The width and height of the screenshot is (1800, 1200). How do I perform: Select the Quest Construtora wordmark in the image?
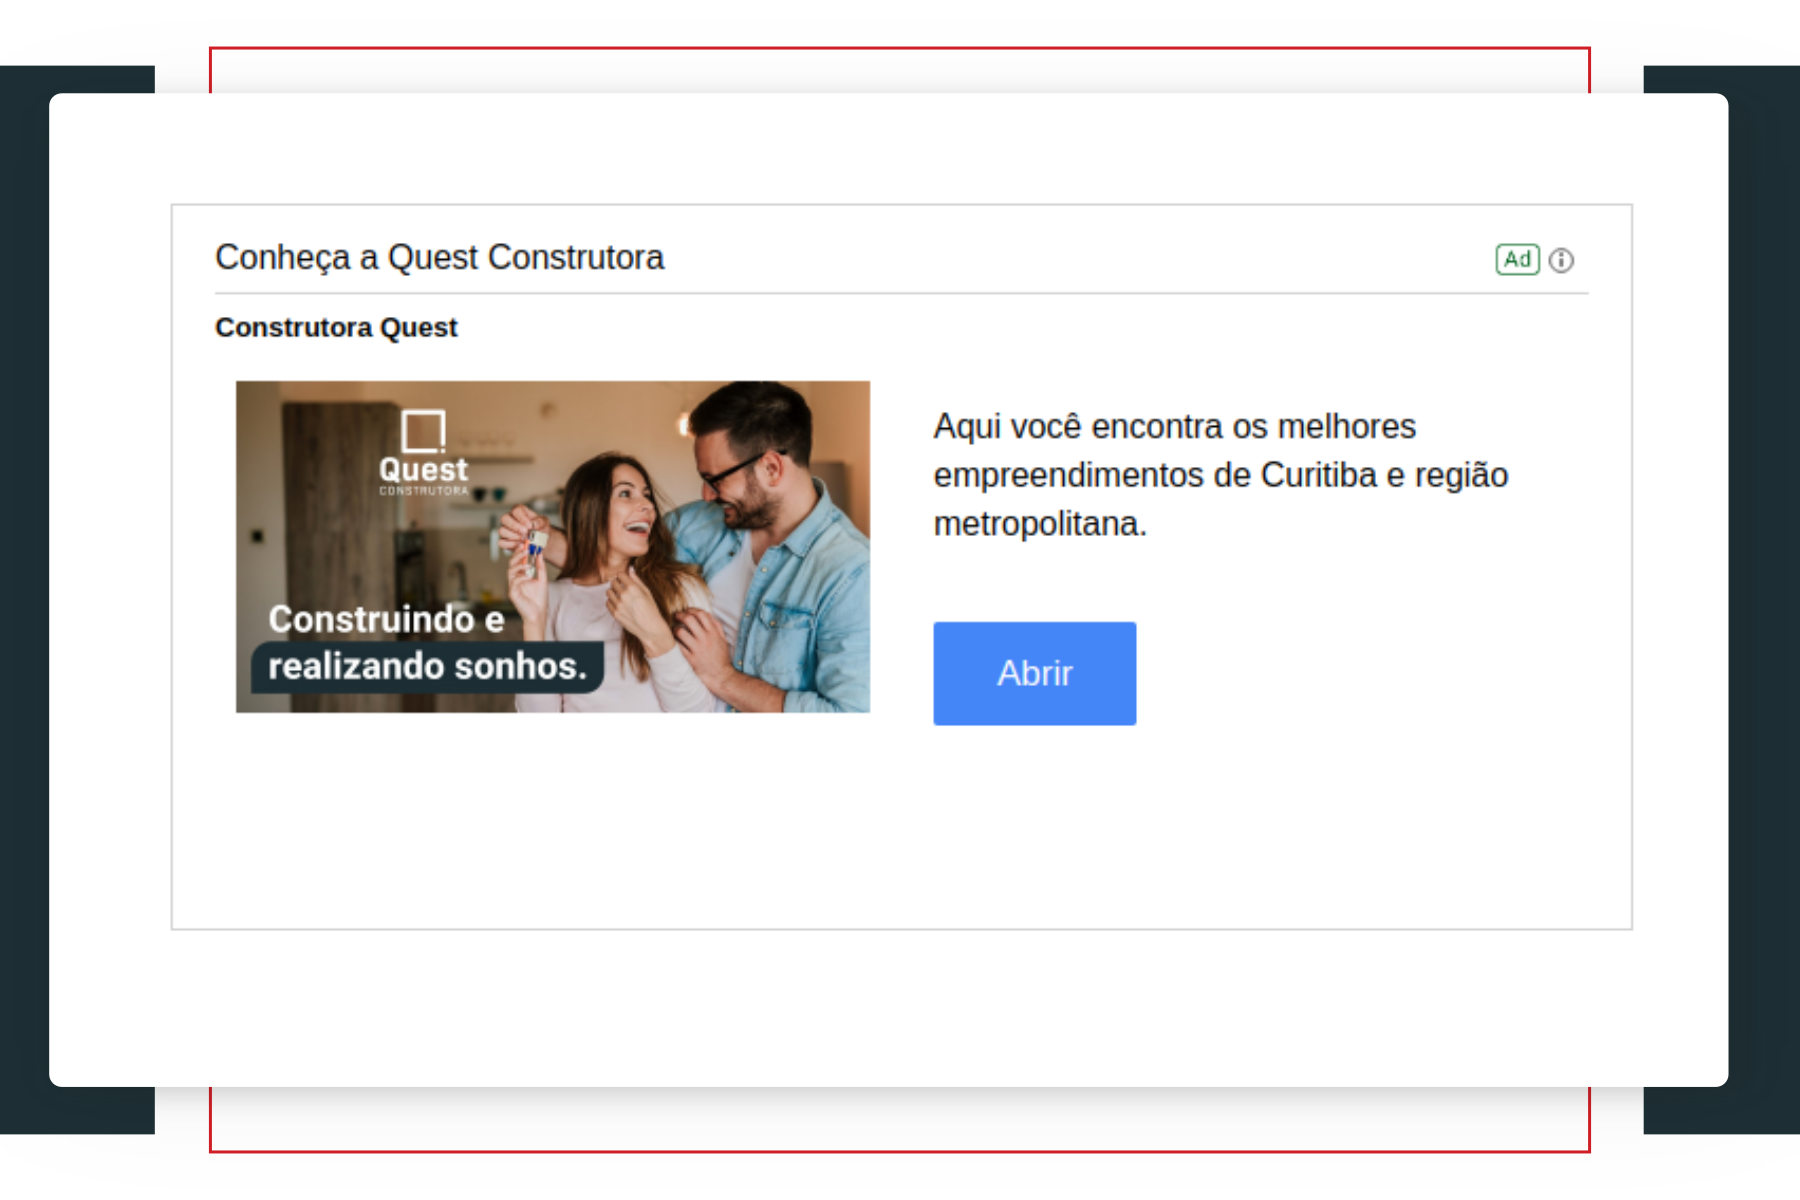point(423,475)
